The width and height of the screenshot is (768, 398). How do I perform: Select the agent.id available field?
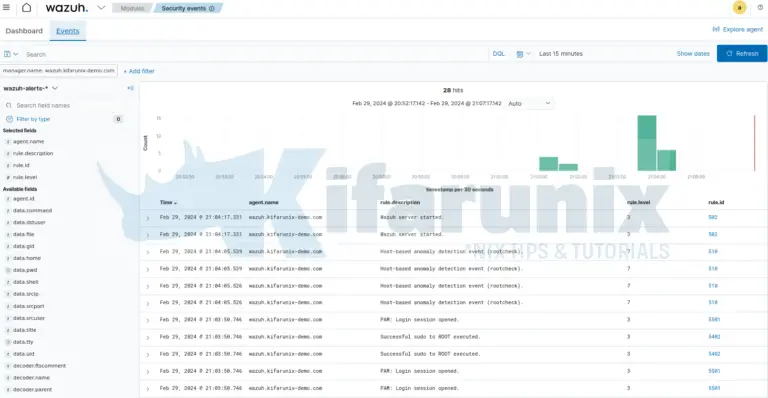[x=24, y=199]
